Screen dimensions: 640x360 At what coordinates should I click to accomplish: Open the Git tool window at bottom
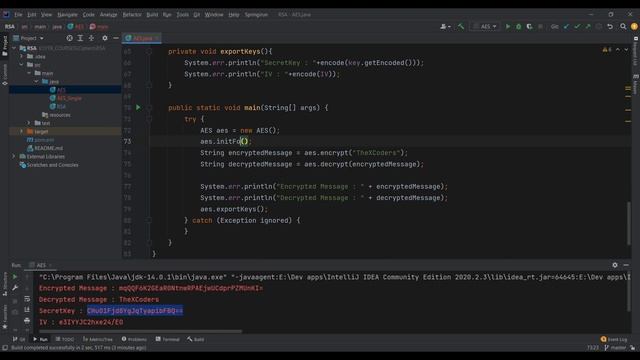(19, 339)
